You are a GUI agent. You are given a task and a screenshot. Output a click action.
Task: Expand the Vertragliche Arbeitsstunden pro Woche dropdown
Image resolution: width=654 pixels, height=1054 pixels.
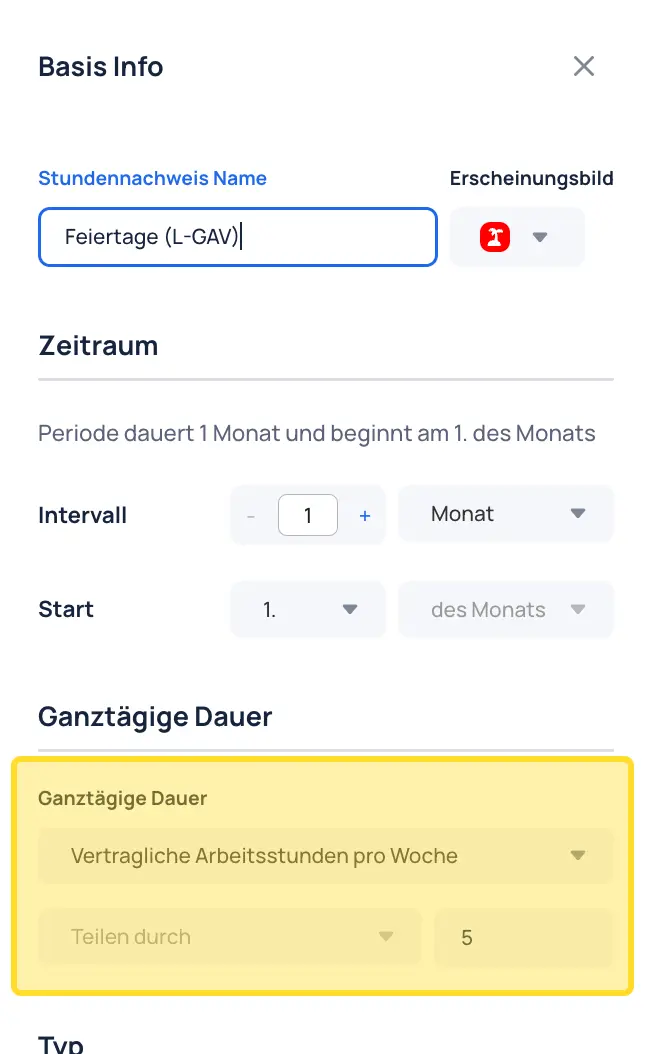pyautogui.click(x=325, y=856)
